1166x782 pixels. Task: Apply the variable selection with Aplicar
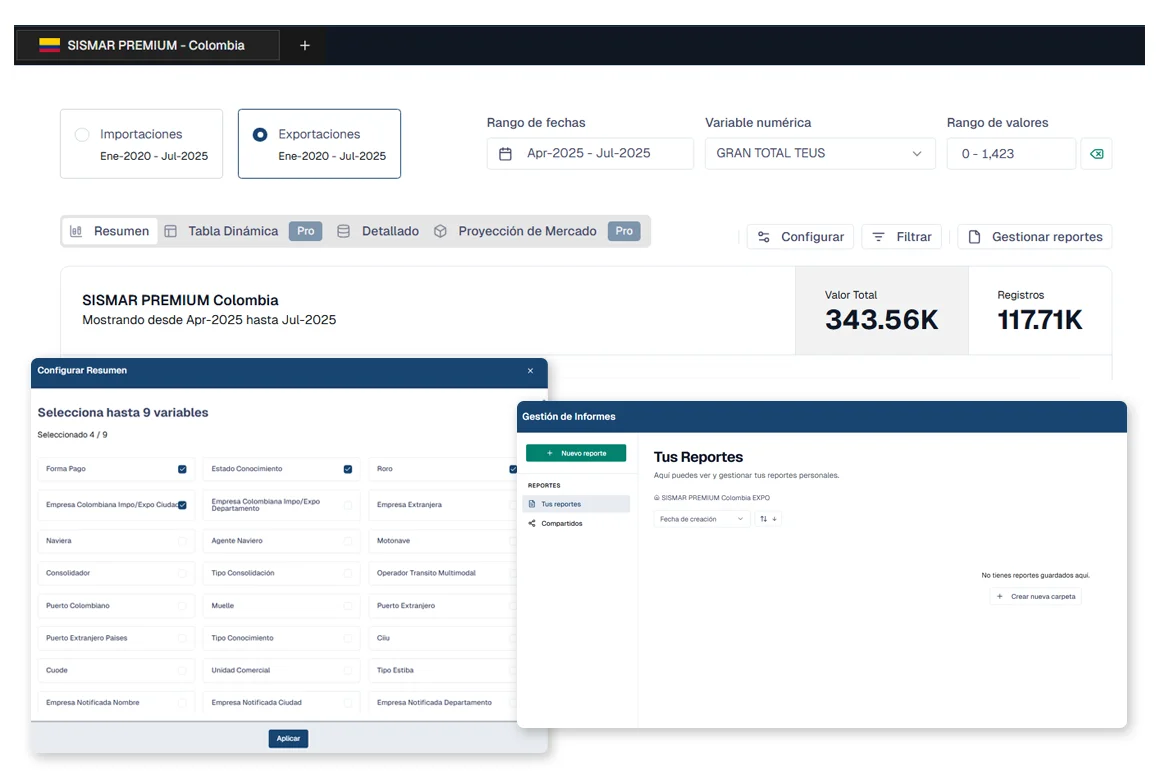coord(289,738)
